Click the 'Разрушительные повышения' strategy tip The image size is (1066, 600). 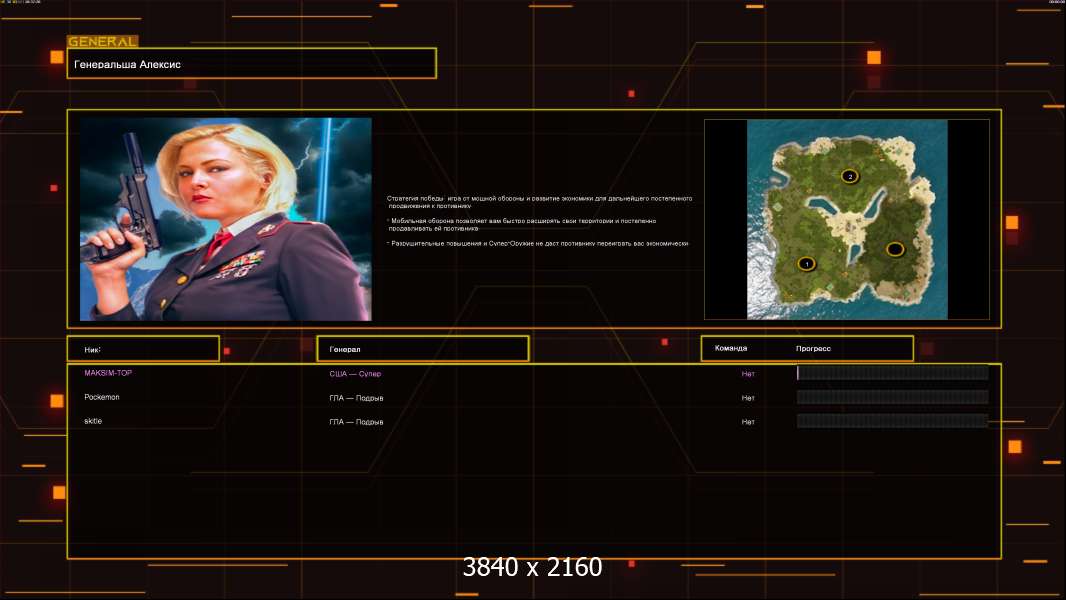538,243
